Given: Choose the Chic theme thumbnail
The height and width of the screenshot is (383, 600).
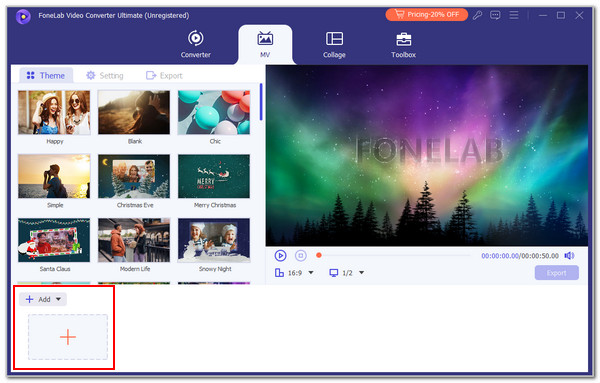Looking at the screenshot, I should [x=214, y=112].
